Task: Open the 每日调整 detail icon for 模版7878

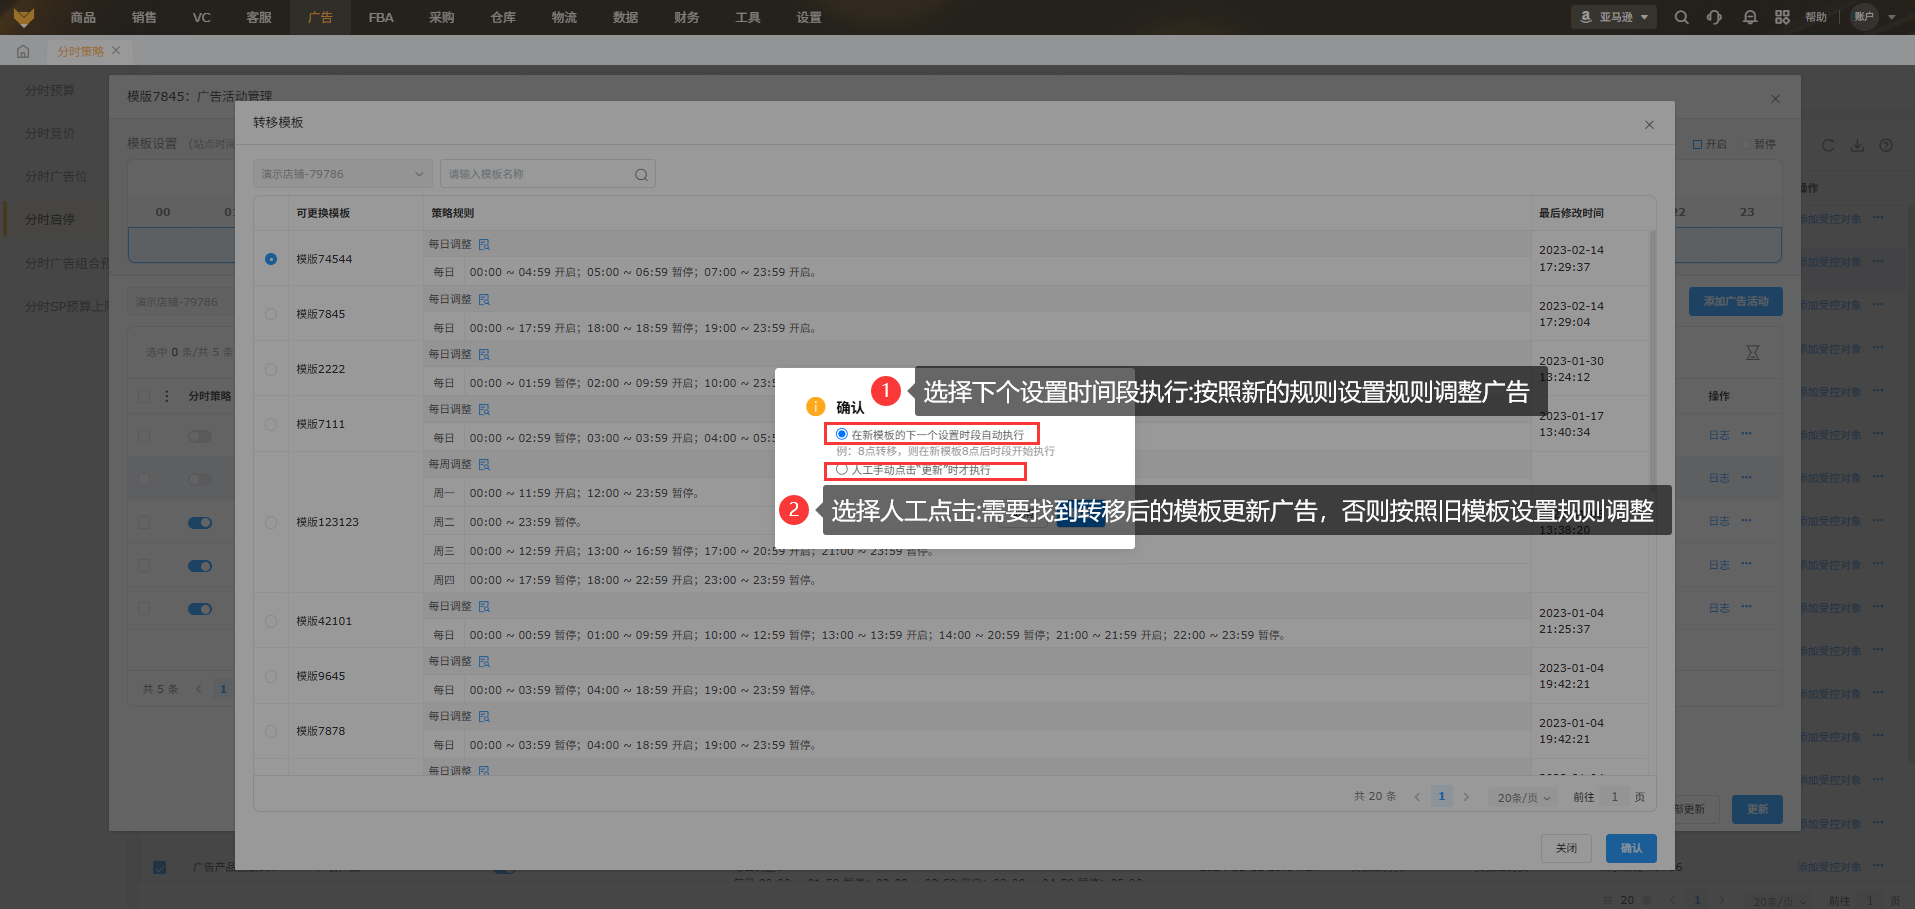Action: 484,716
